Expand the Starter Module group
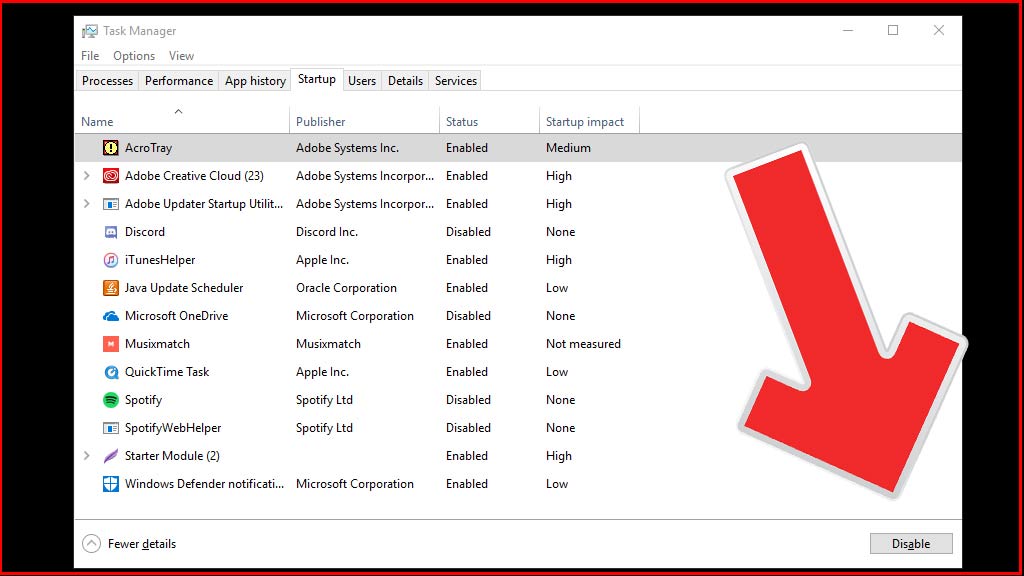The width and height of the screenshot is (1024, 576). tap(87, 455)
